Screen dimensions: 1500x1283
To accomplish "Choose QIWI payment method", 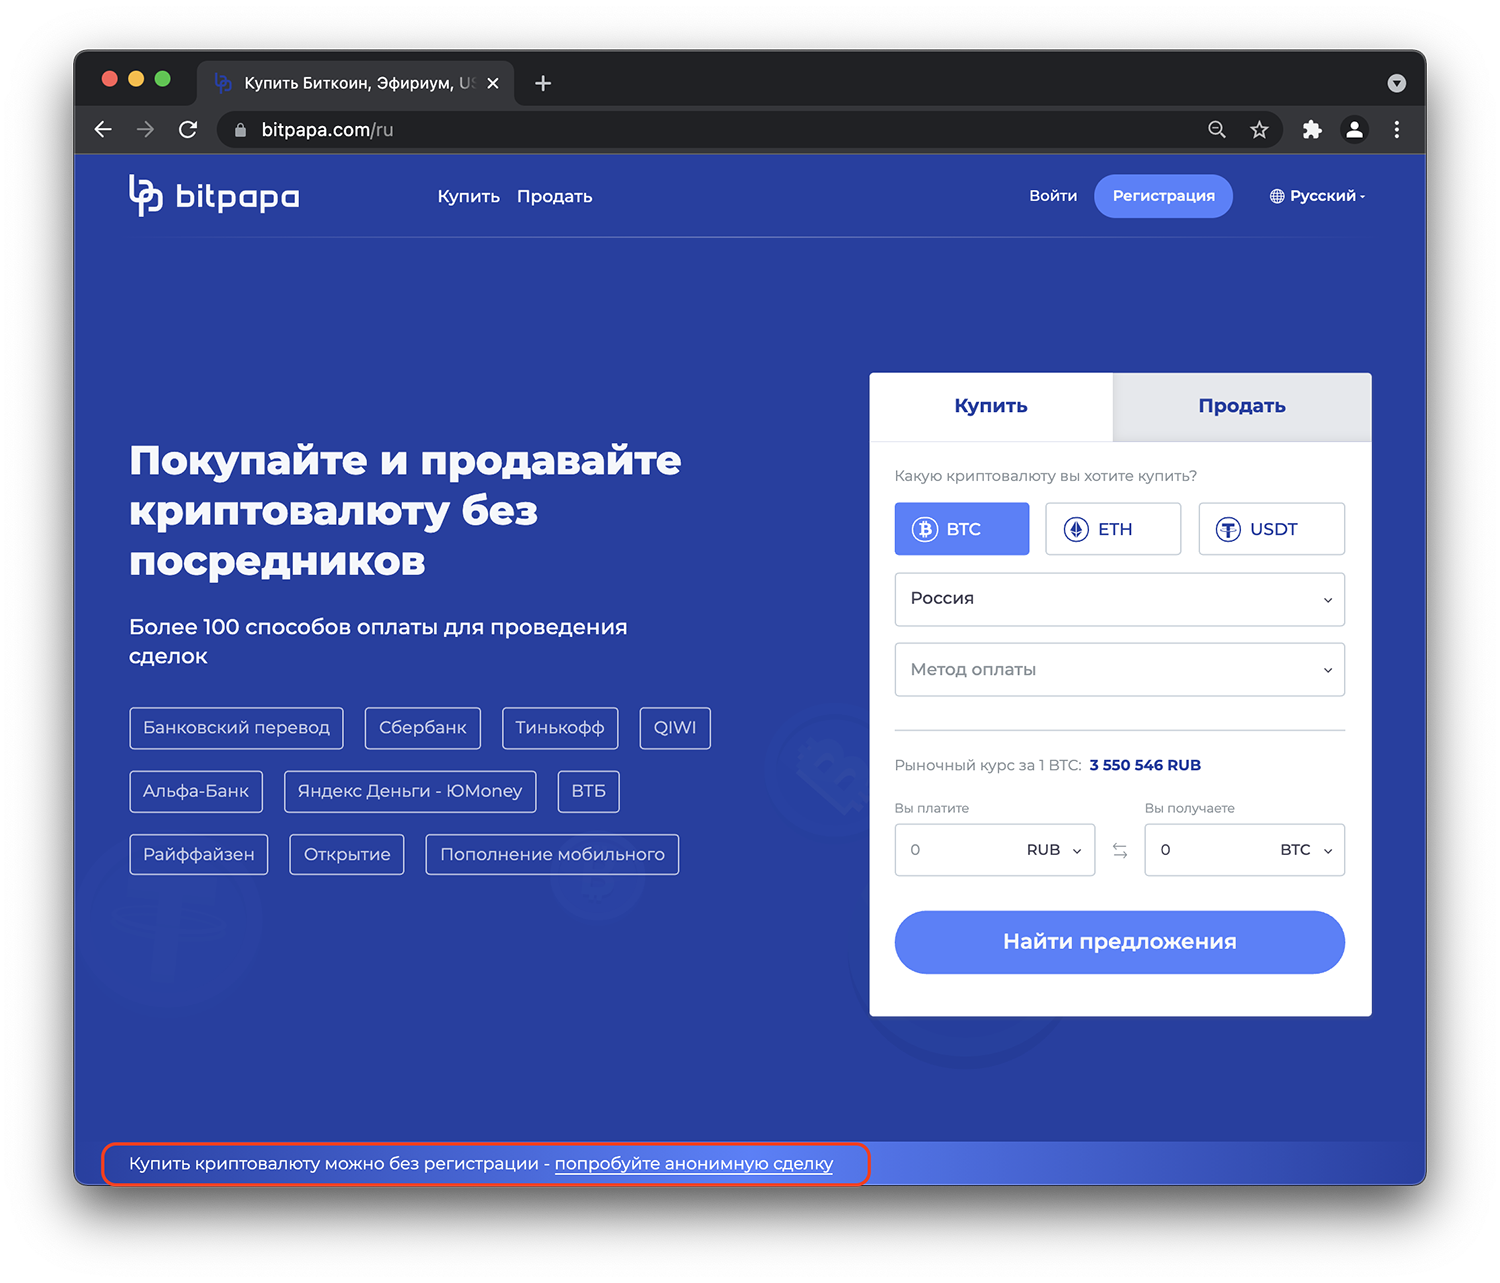I will [675, 728].
